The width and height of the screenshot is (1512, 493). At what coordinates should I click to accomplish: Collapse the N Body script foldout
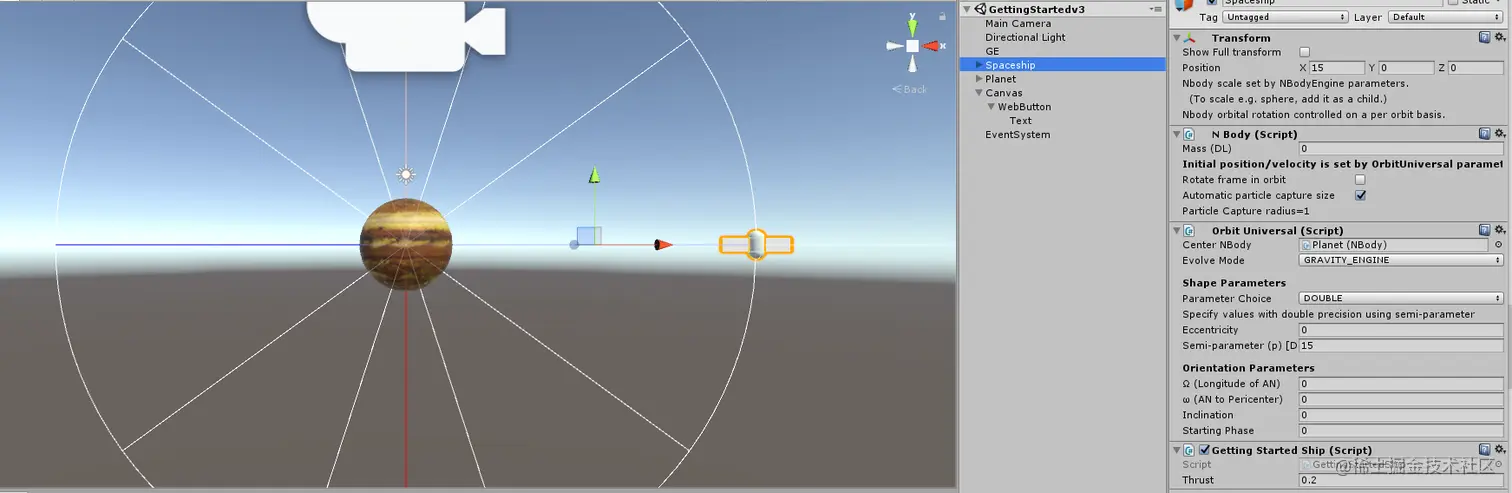(x=1176, y=134)
